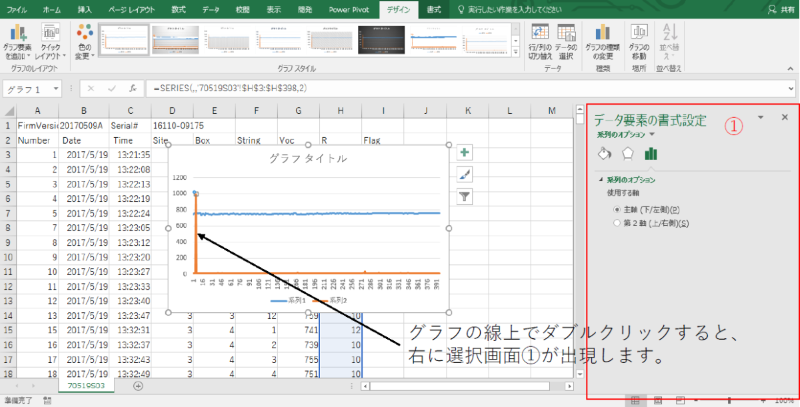Collapse the 系列のオプション section triangle
Image resolution: width=800 pixels, height=407 pixels.
601,180
